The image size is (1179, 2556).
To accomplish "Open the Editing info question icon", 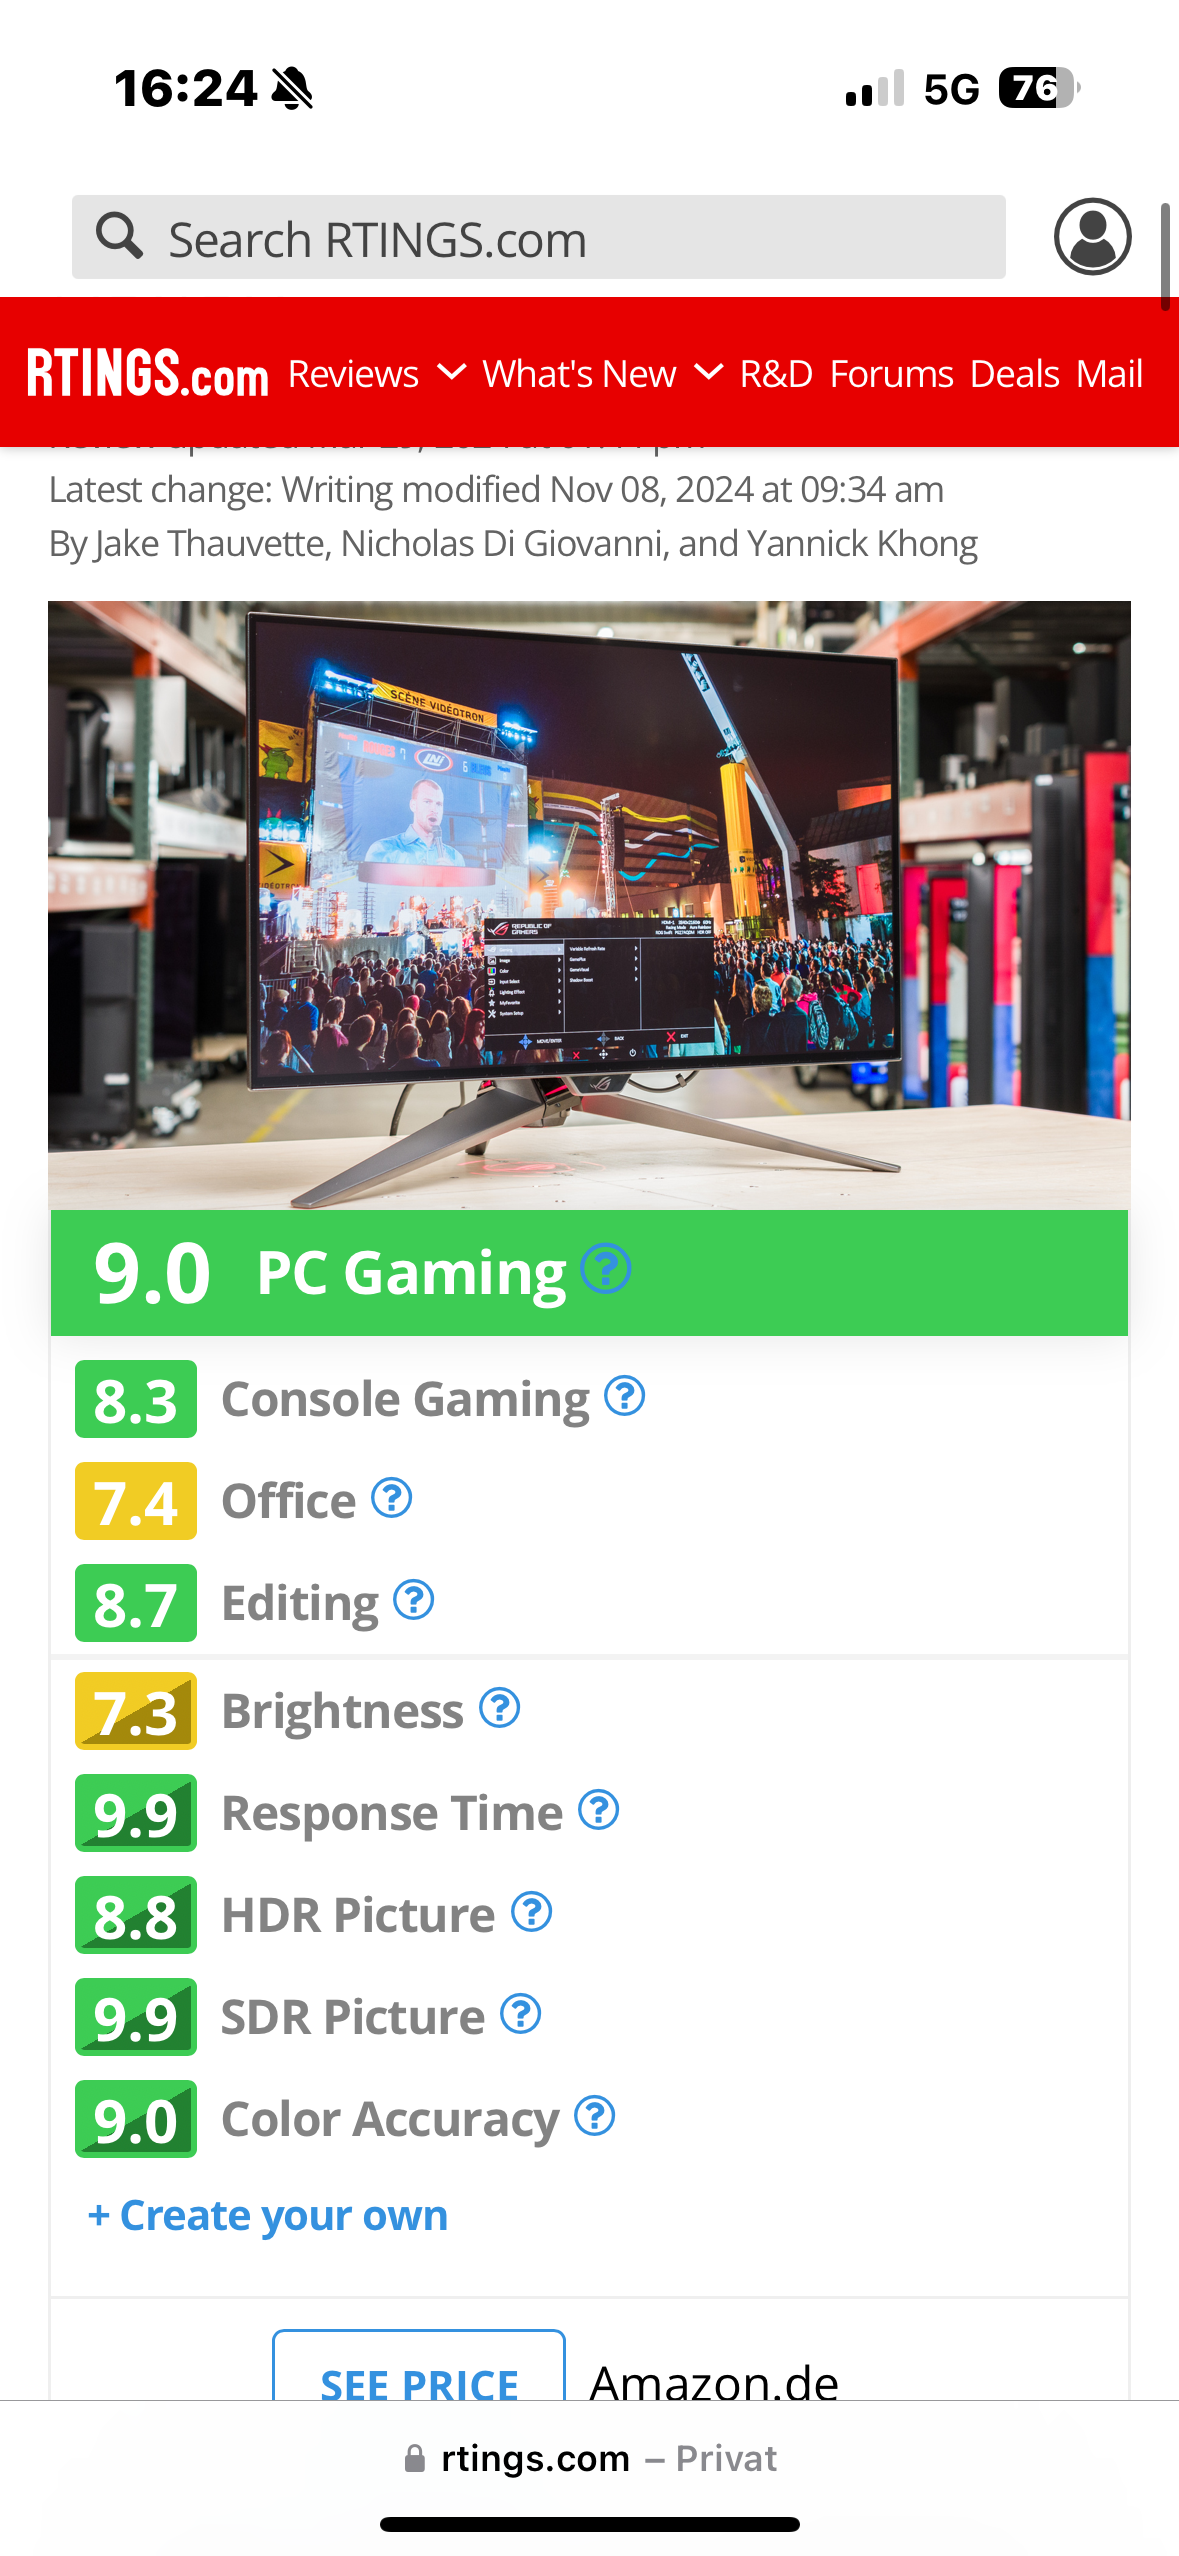I will 414,1600.
